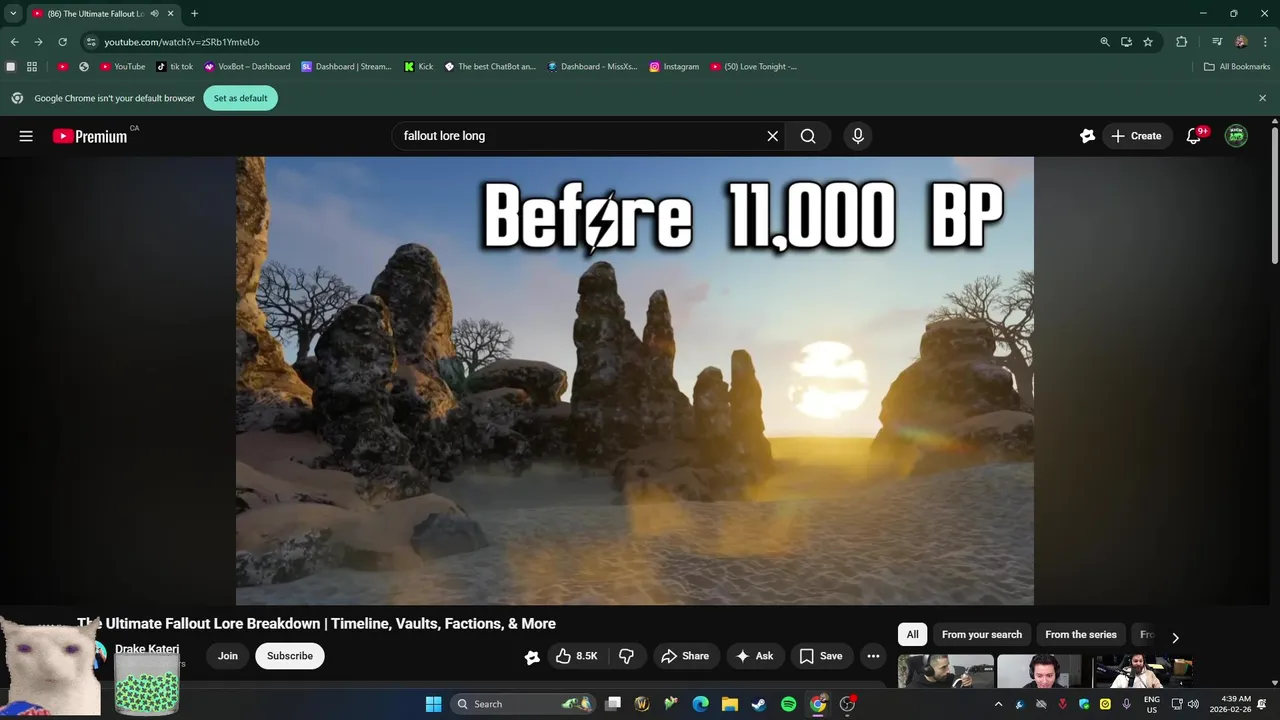The image size is (1280, 720).
Task: Open a new Chrome tab
Action: [194, 14]
